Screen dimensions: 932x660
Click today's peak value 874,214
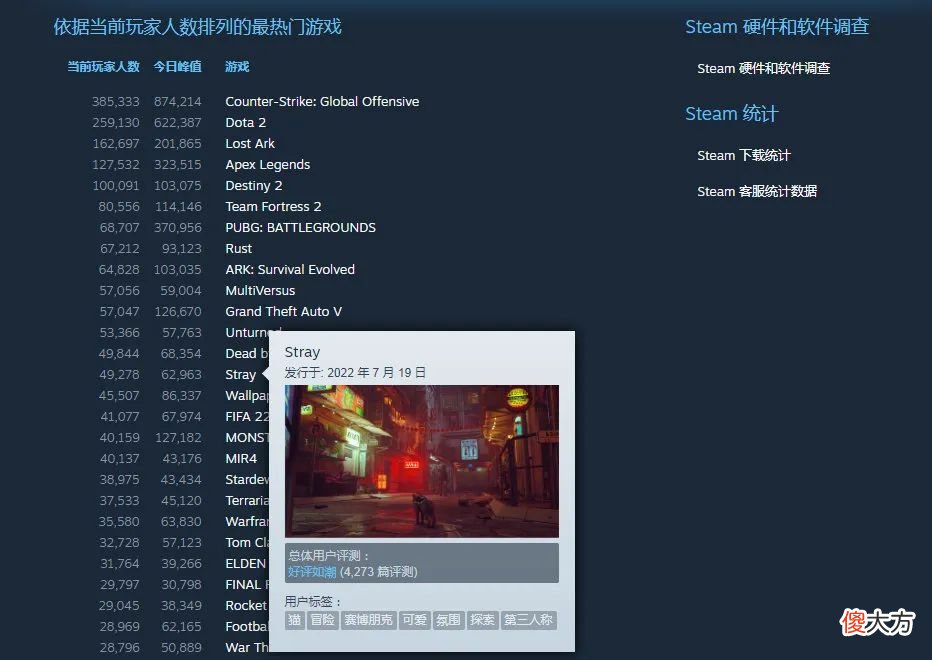coord(178,102)
